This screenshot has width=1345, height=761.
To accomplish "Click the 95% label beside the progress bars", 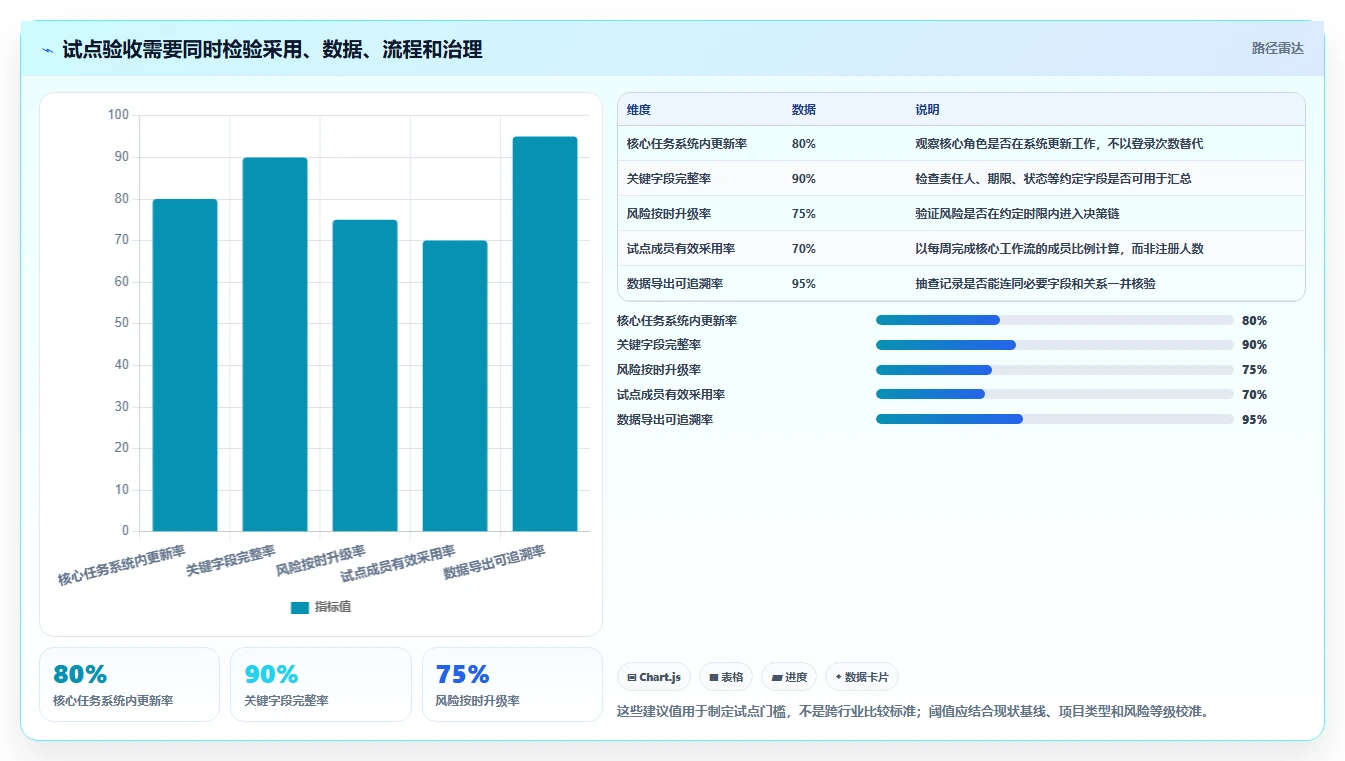I will 1254,420.
